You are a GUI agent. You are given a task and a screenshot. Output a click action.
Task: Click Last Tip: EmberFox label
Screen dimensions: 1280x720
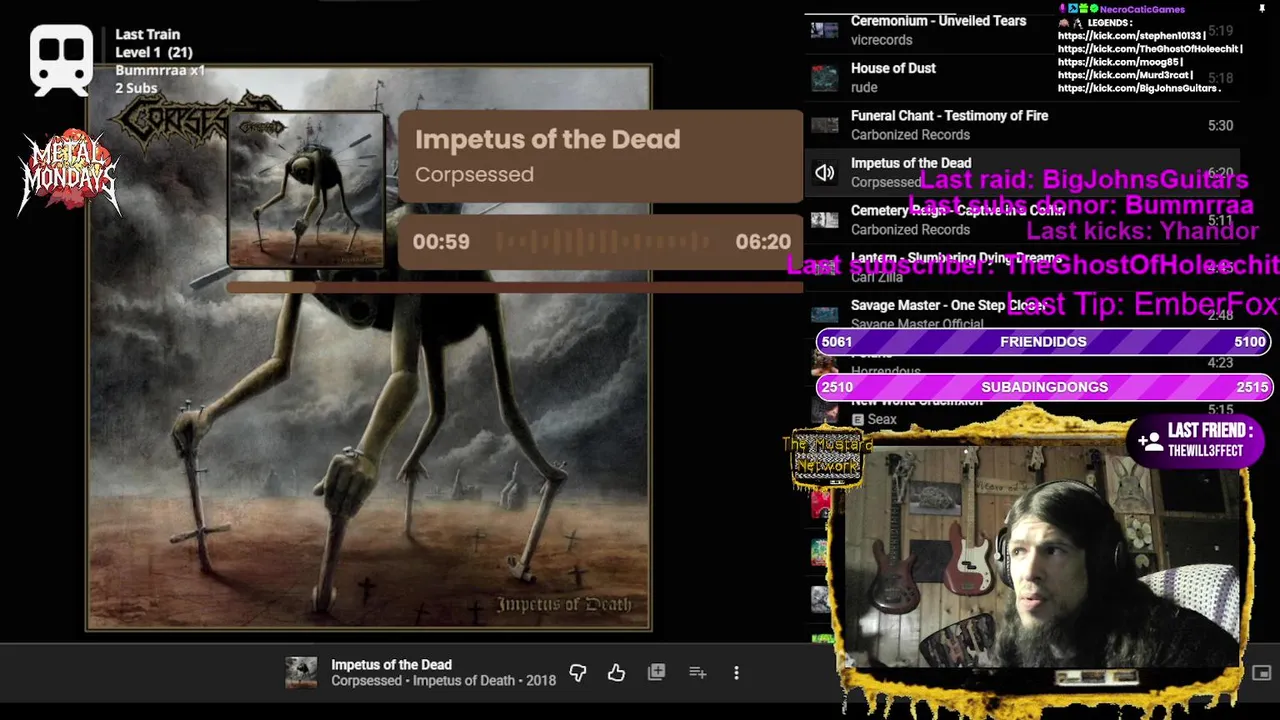coord(1143,304)
